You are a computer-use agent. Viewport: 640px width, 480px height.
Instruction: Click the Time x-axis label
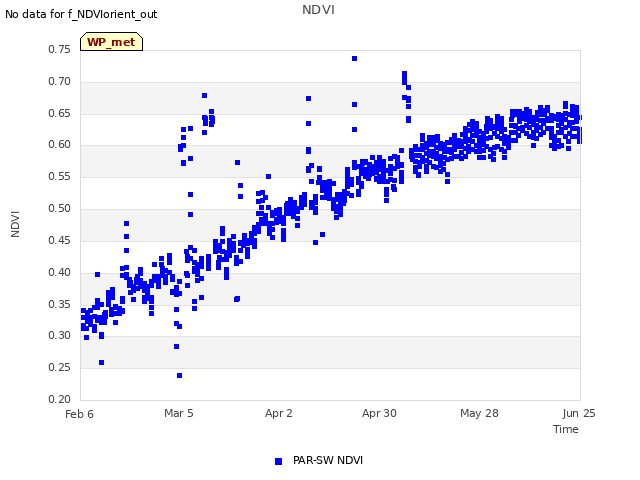point(565,429)
